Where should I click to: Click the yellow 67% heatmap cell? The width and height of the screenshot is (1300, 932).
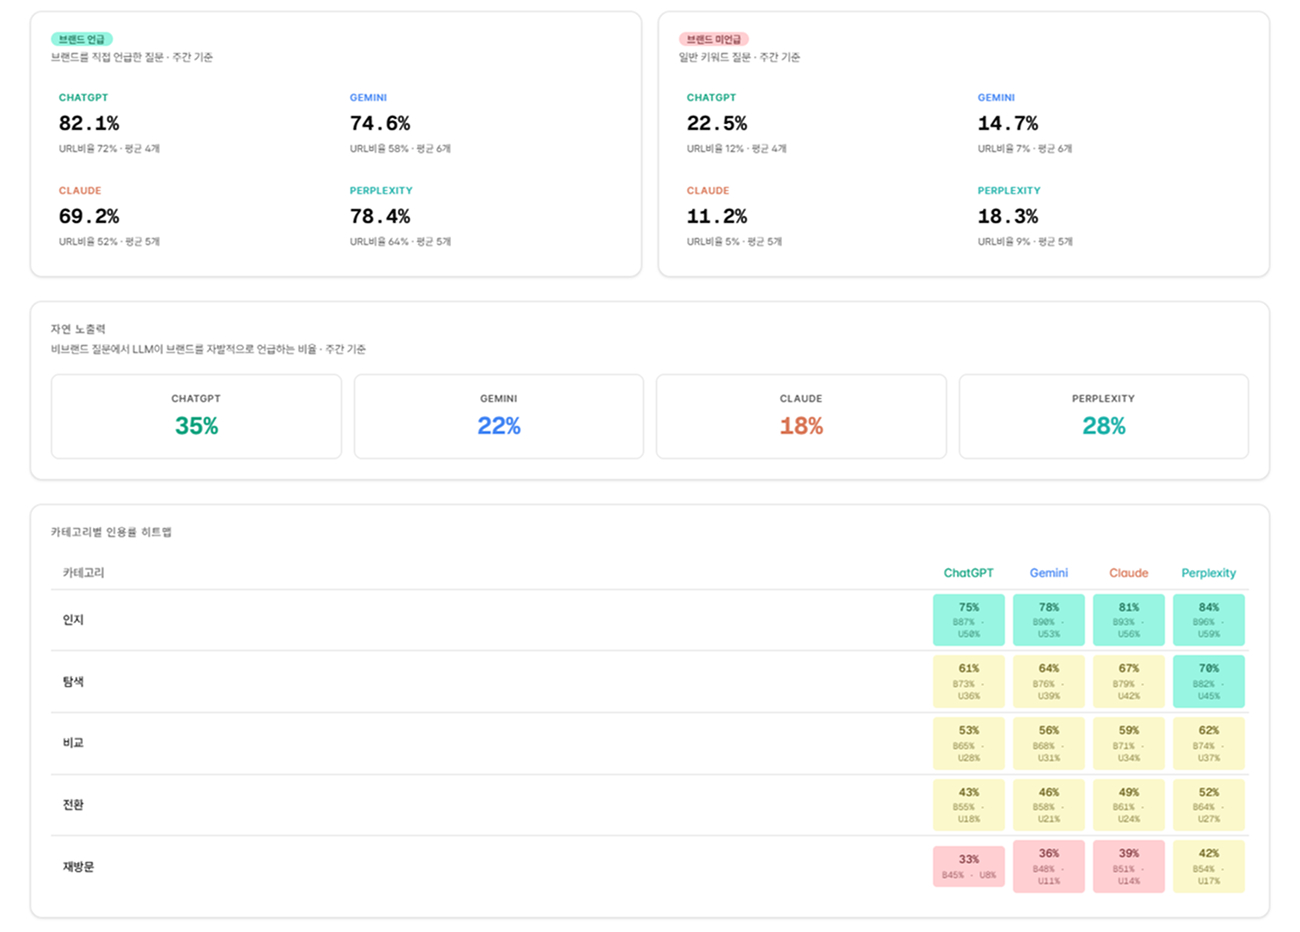coord(1129,682)
